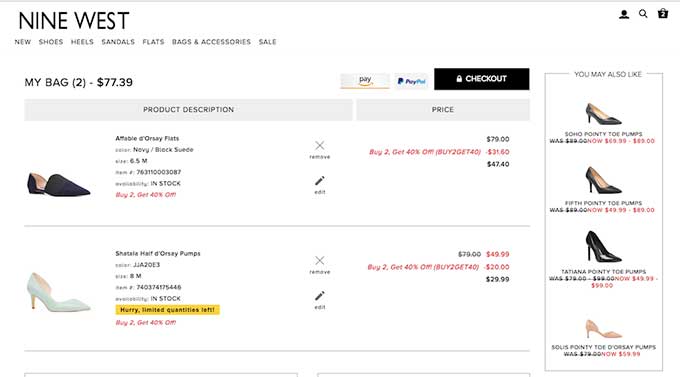The image size is (680, 377).
Task: View the navy flats thumbnail image
Action: point(59,184)
